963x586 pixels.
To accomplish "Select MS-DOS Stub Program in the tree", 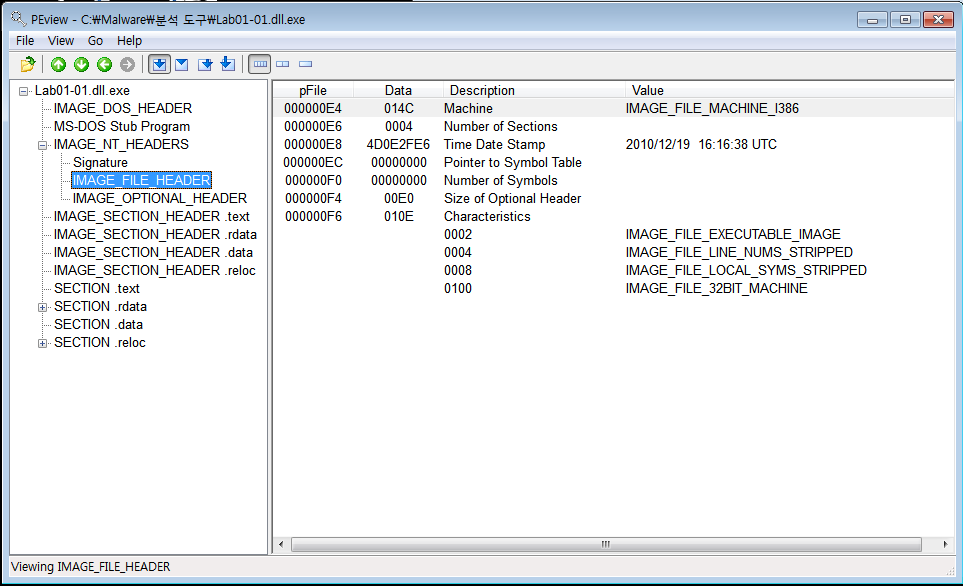I will click(122, 127).
